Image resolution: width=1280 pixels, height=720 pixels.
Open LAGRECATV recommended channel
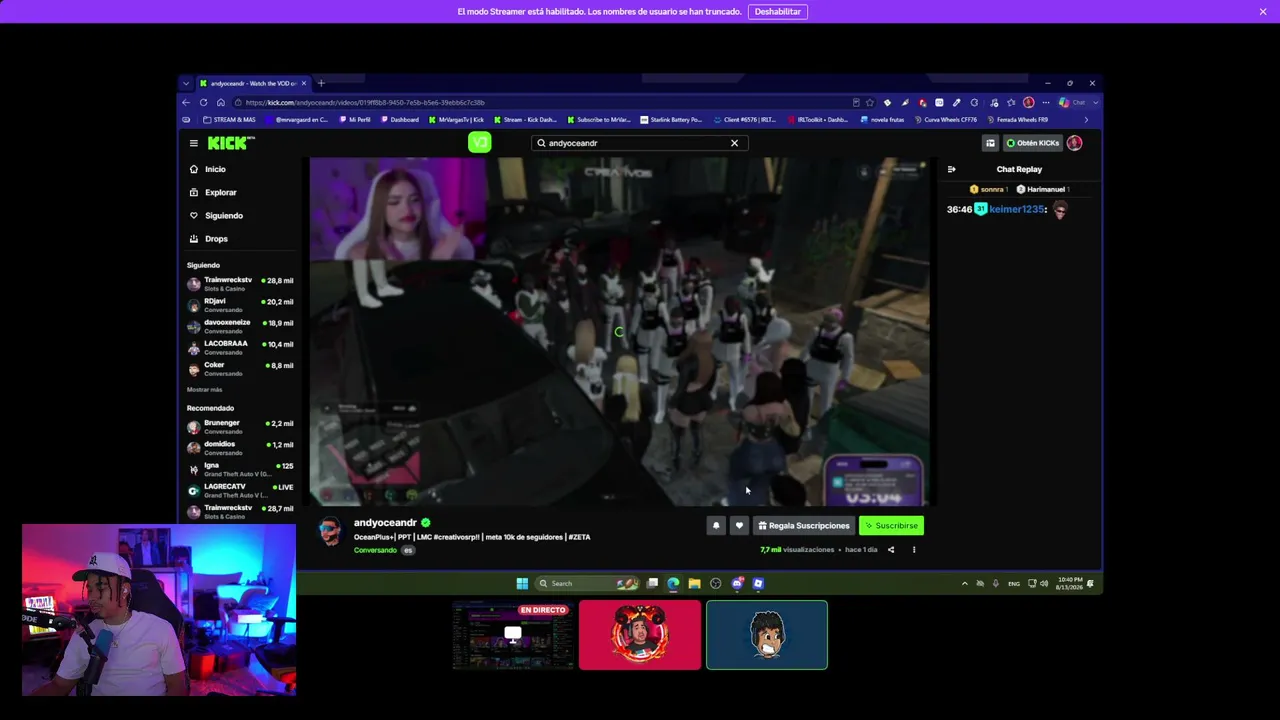click(240, 490)
